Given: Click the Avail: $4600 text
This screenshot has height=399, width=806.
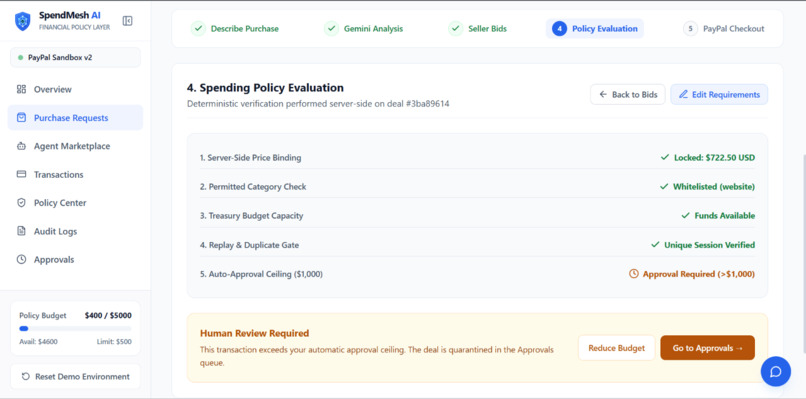Looking at the screenshot, I should point(39,341).
